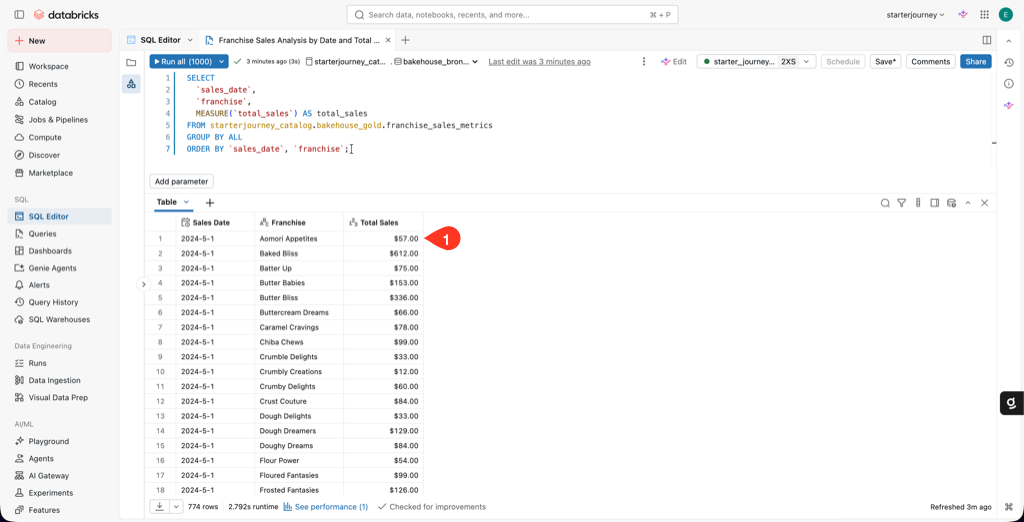Open query info icon in right rail
This screenshot has height=522, width=1024.
tap(1009, 84)
